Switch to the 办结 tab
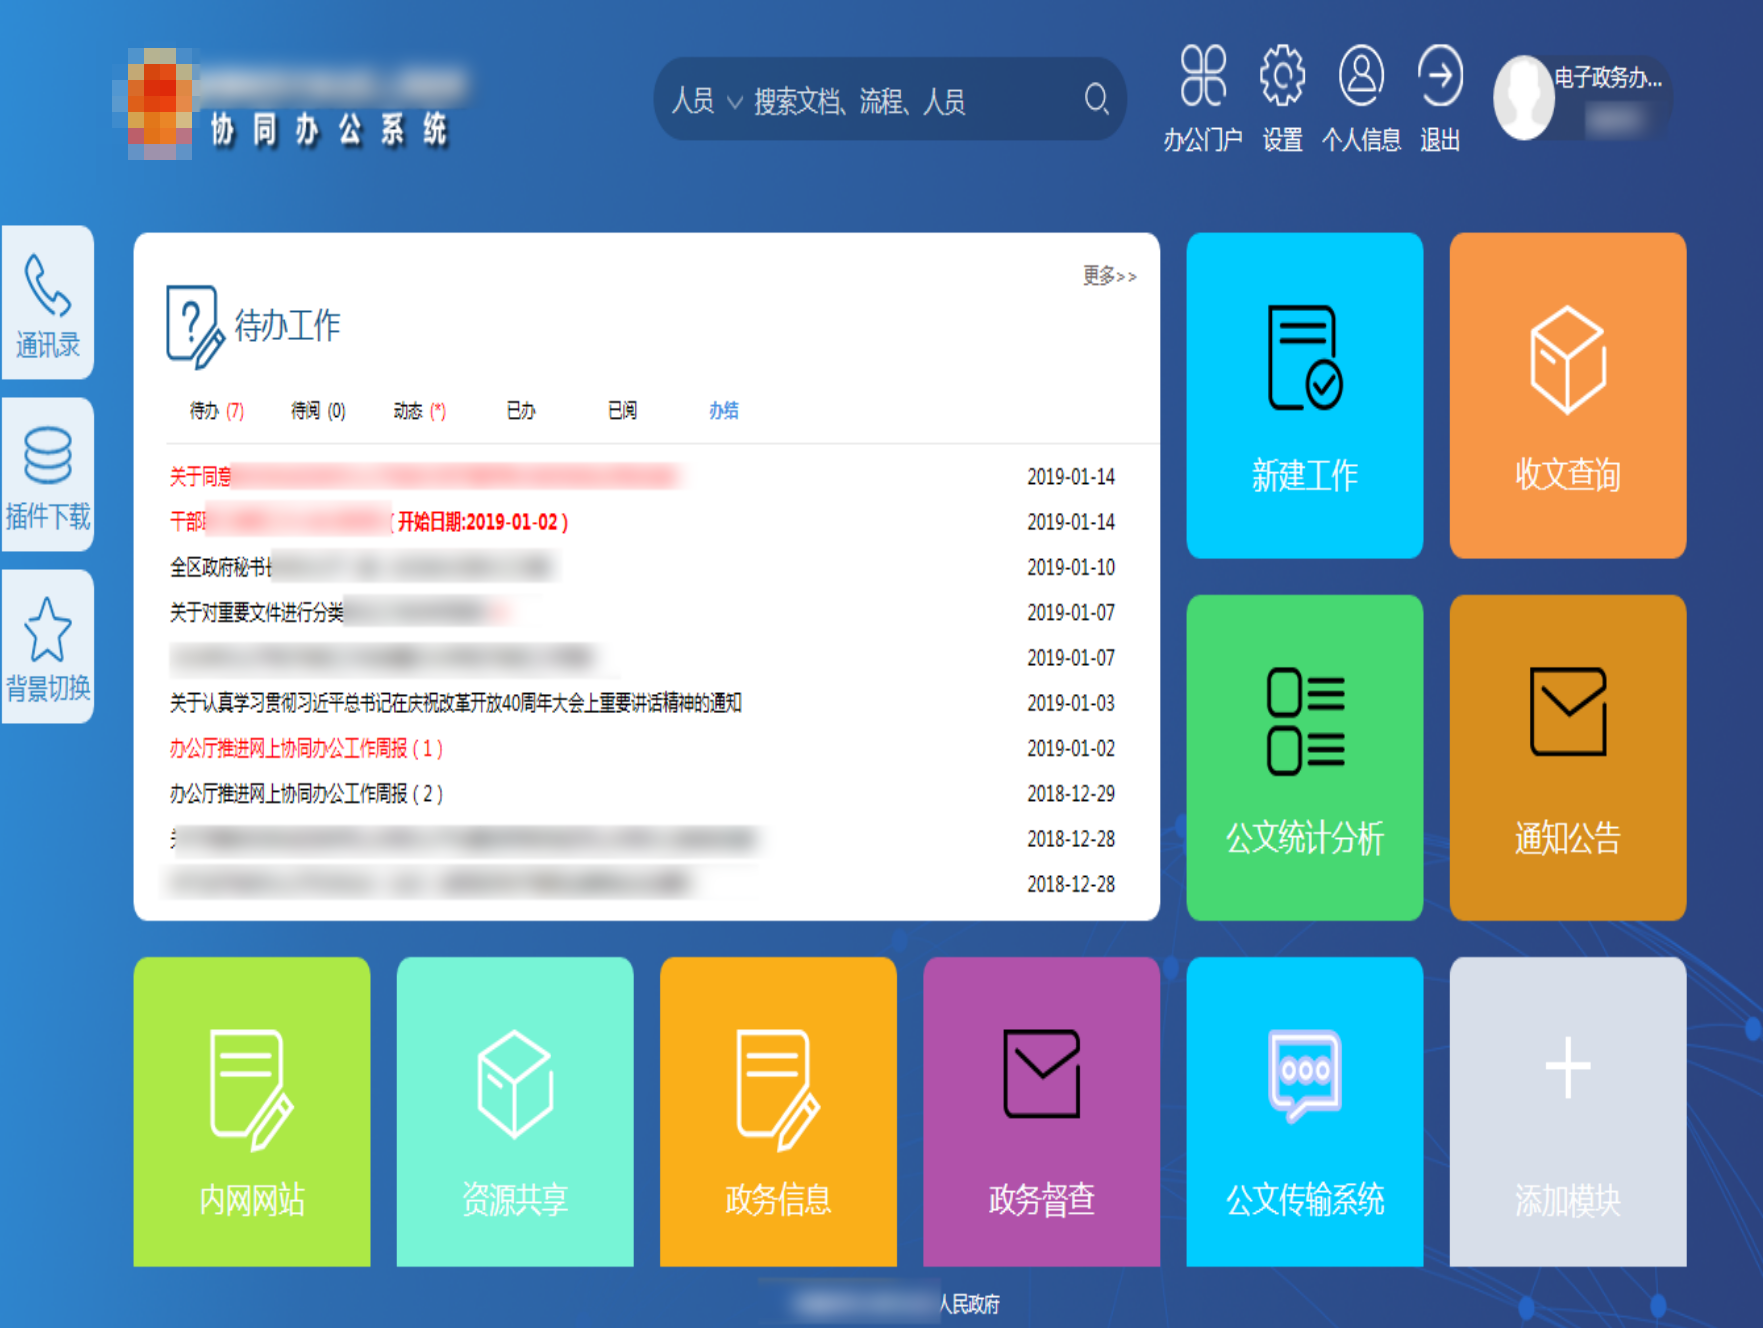 [723, 410]
